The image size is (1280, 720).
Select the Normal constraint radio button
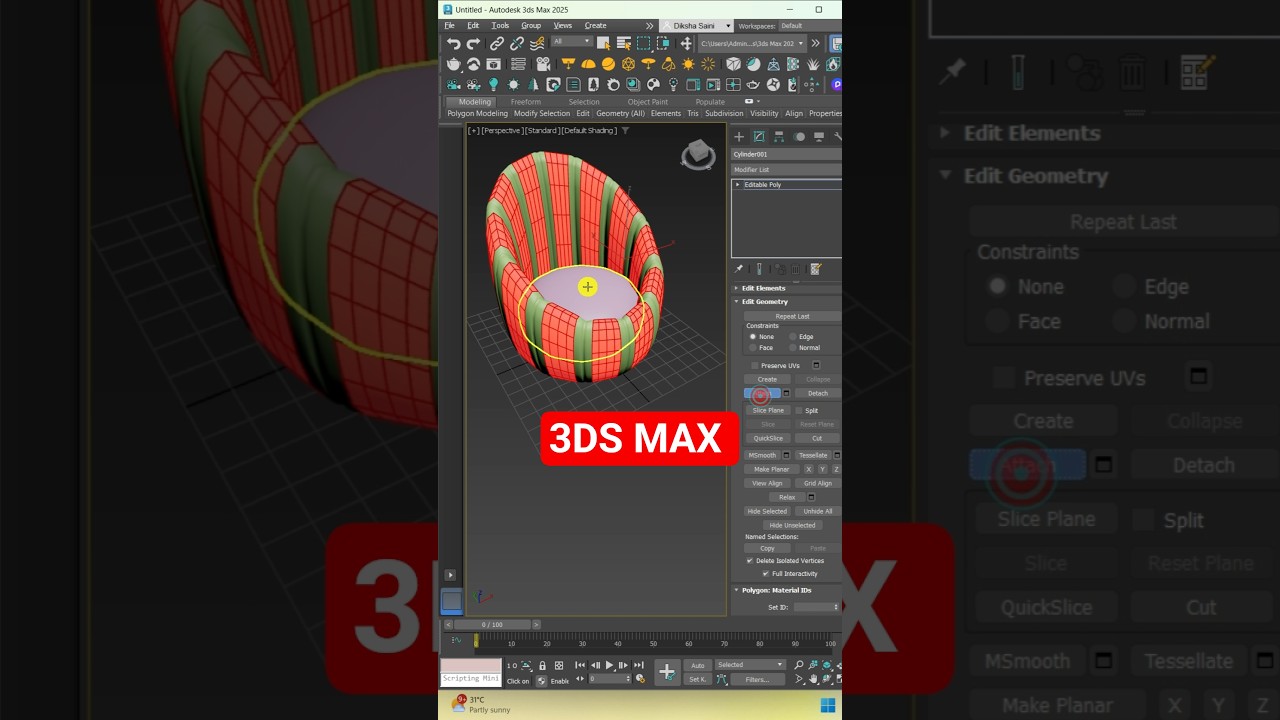pos(793,348)
